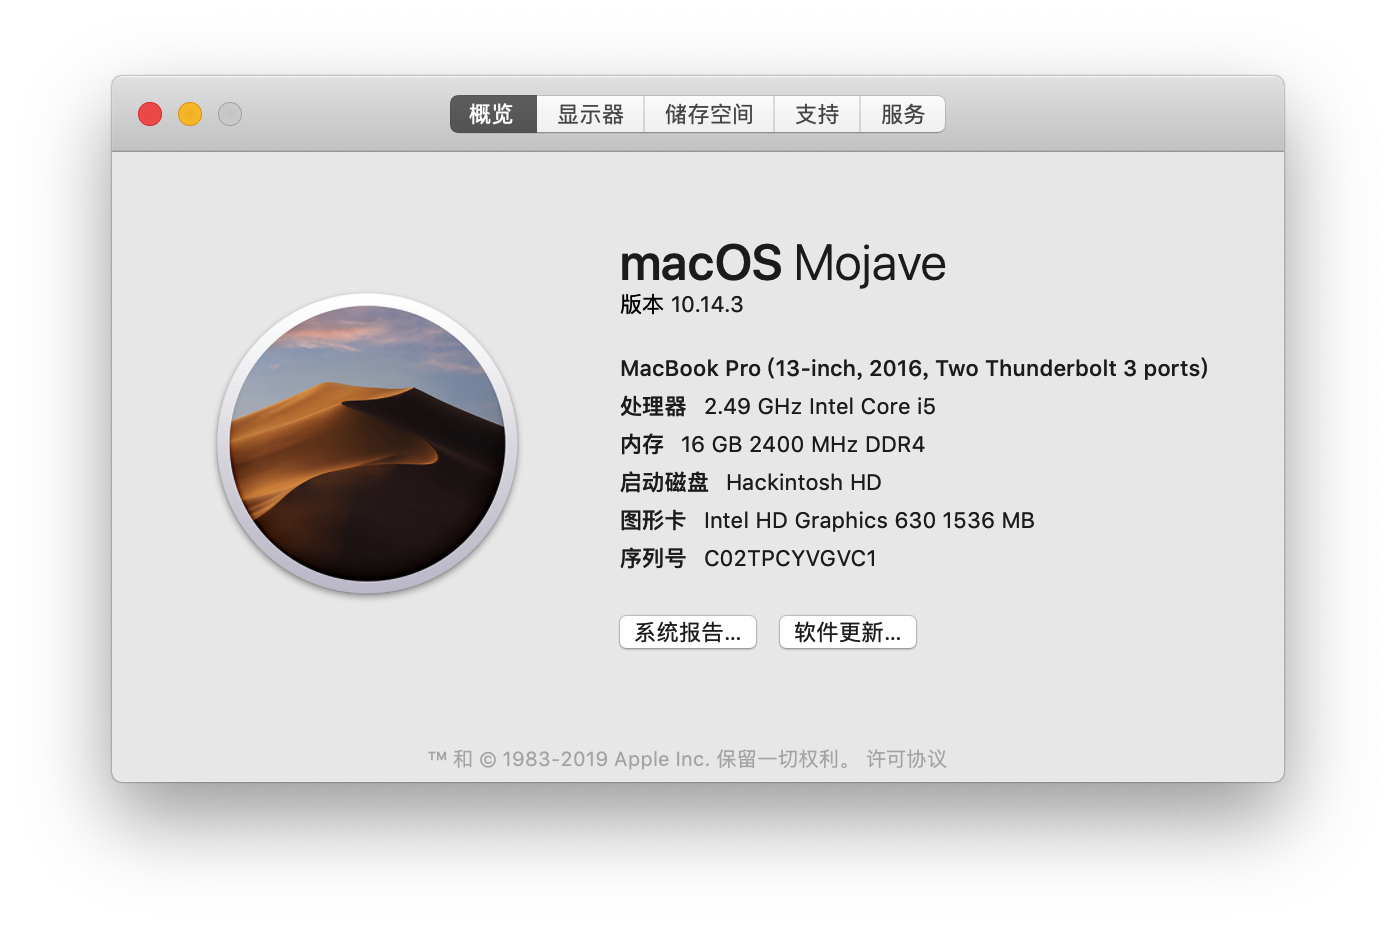Click the 处理器 label
Image resolution: width=1396 pixels, height=930 pixels.
pos(653,406)
